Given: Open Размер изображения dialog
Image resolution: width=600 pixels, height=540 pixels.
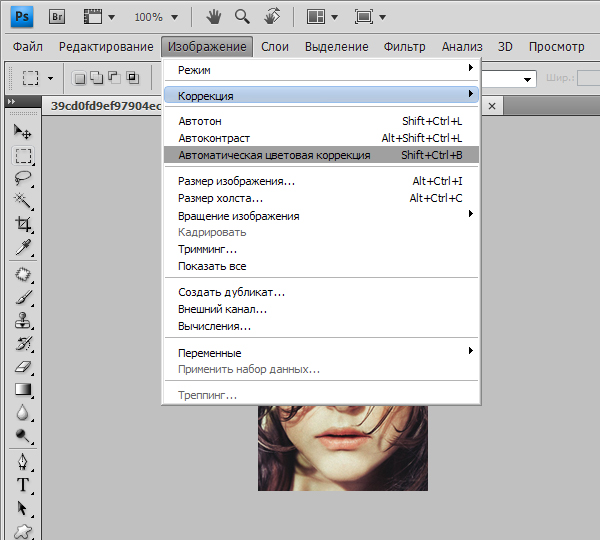Looking at the screenshot, I should pos(321,181).
